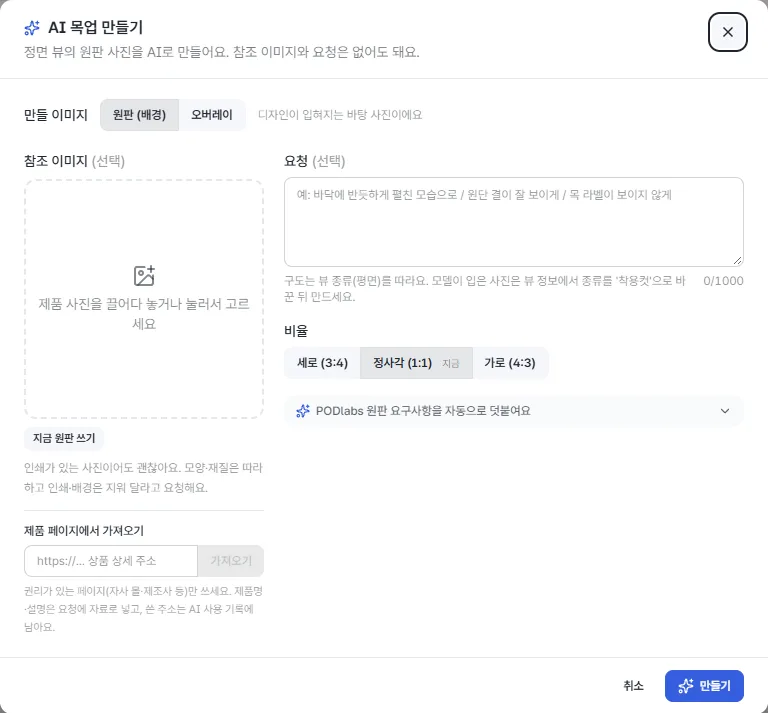Close the AI 목업 만들기 dialog
The image size is (768, 713).
click(x=727, y=32)
